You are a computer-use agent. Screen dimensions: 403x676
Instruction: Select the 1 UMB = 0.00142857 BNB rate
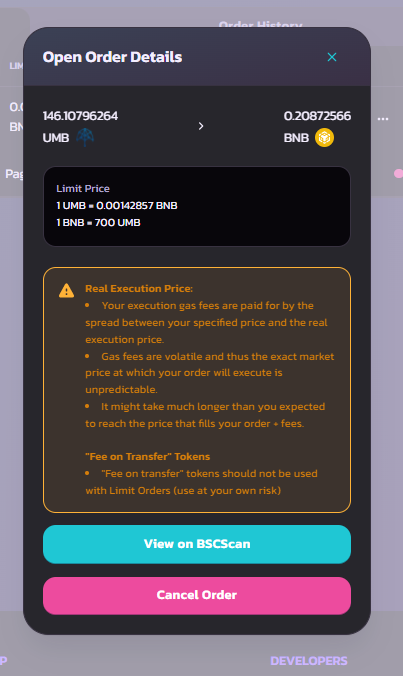click(x=117, y=205)
